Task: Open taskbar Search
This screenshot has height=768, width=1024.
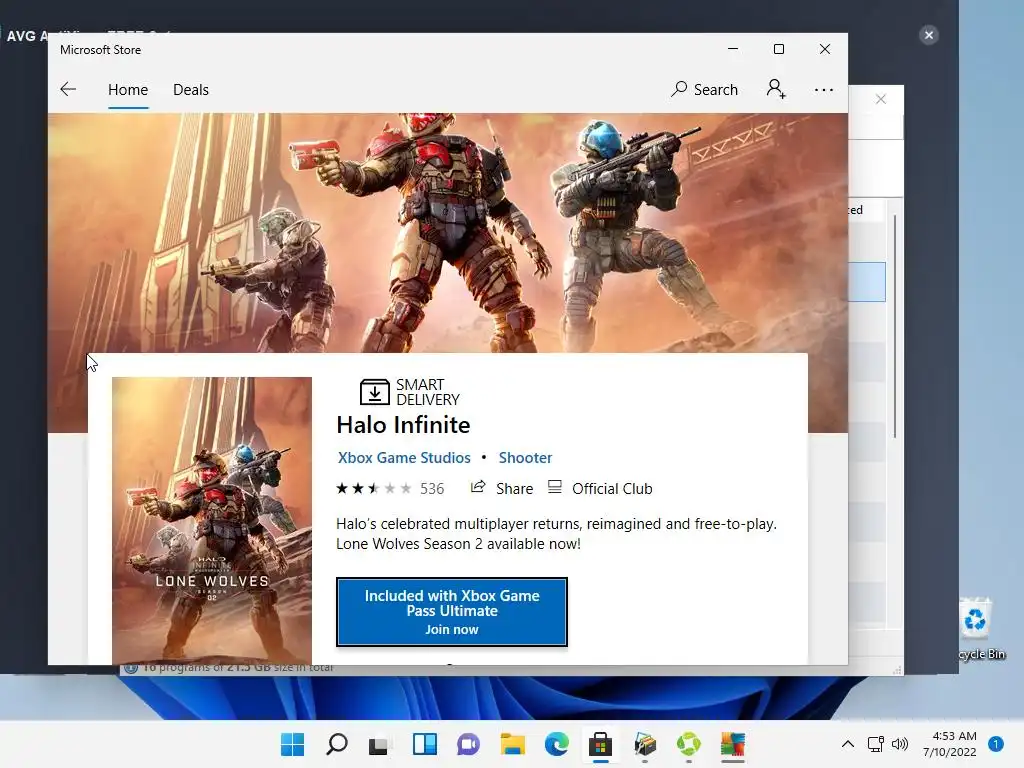Action: (337, 744)
